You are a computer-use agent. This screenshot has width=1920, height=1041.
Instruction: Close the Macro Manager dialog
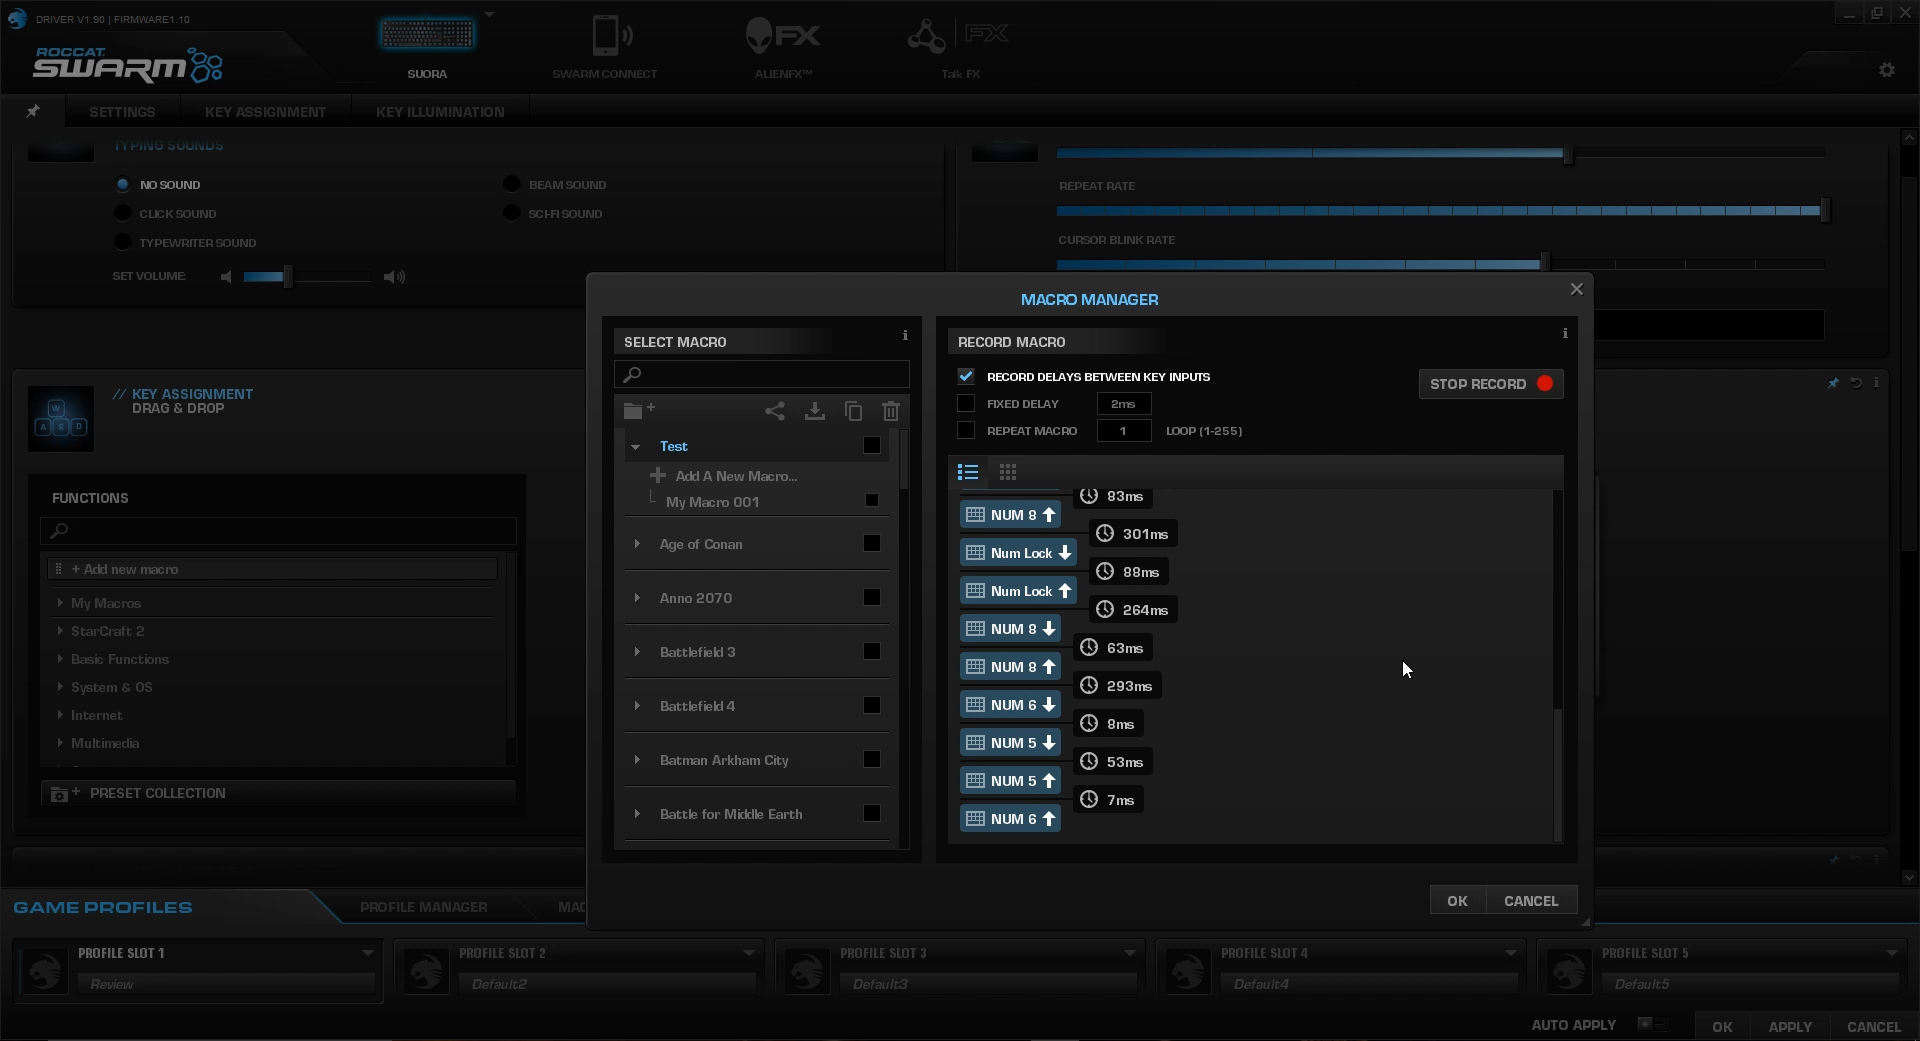[x=1577, y=289]
